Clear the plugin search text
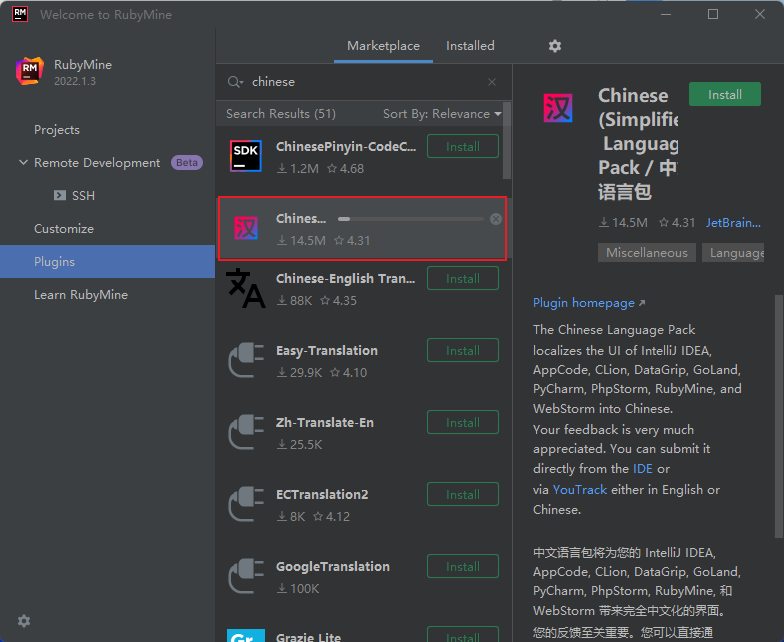Screen dimensions: 784x642 pyautogui.click(x=492, y=82)
